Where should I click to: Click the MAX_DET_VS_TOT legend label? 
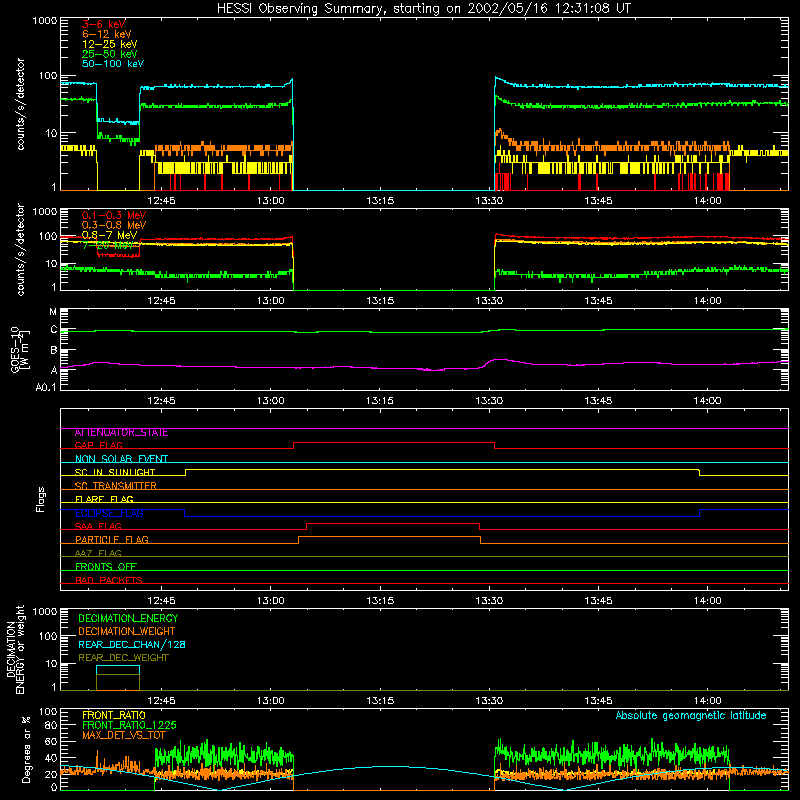point(123,735)
